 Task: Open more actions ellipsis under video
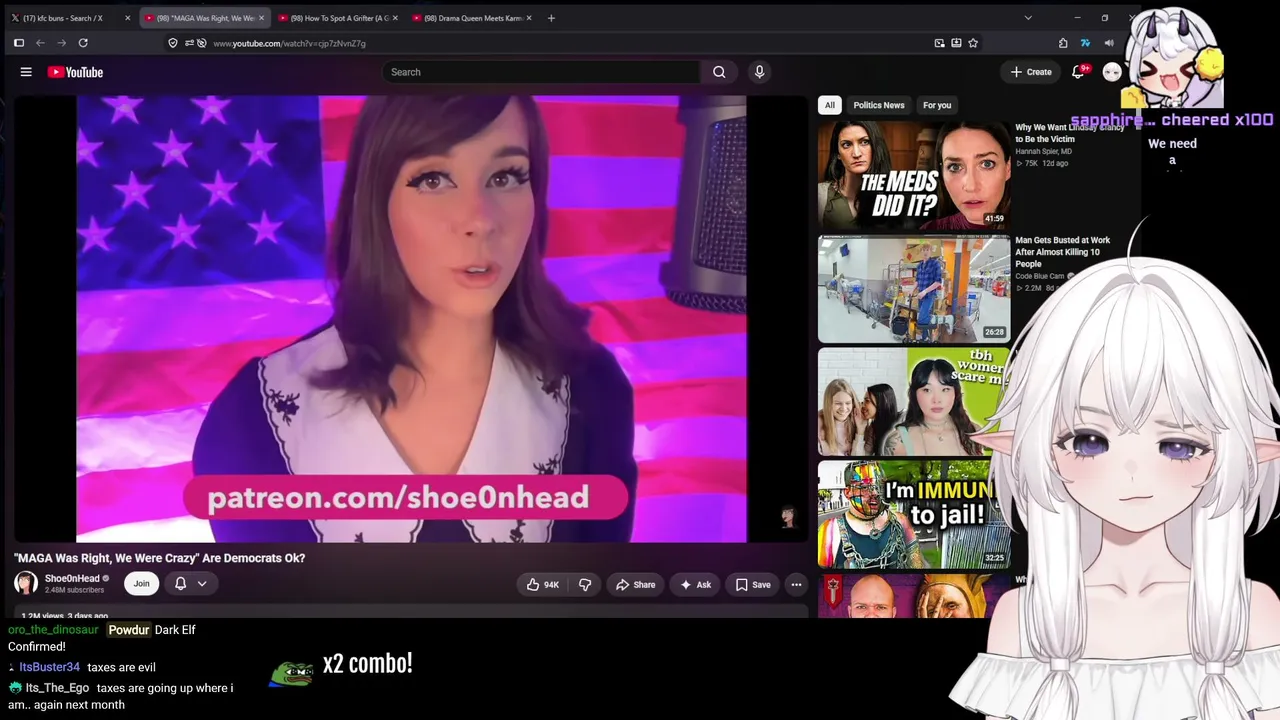pos(796,585)
